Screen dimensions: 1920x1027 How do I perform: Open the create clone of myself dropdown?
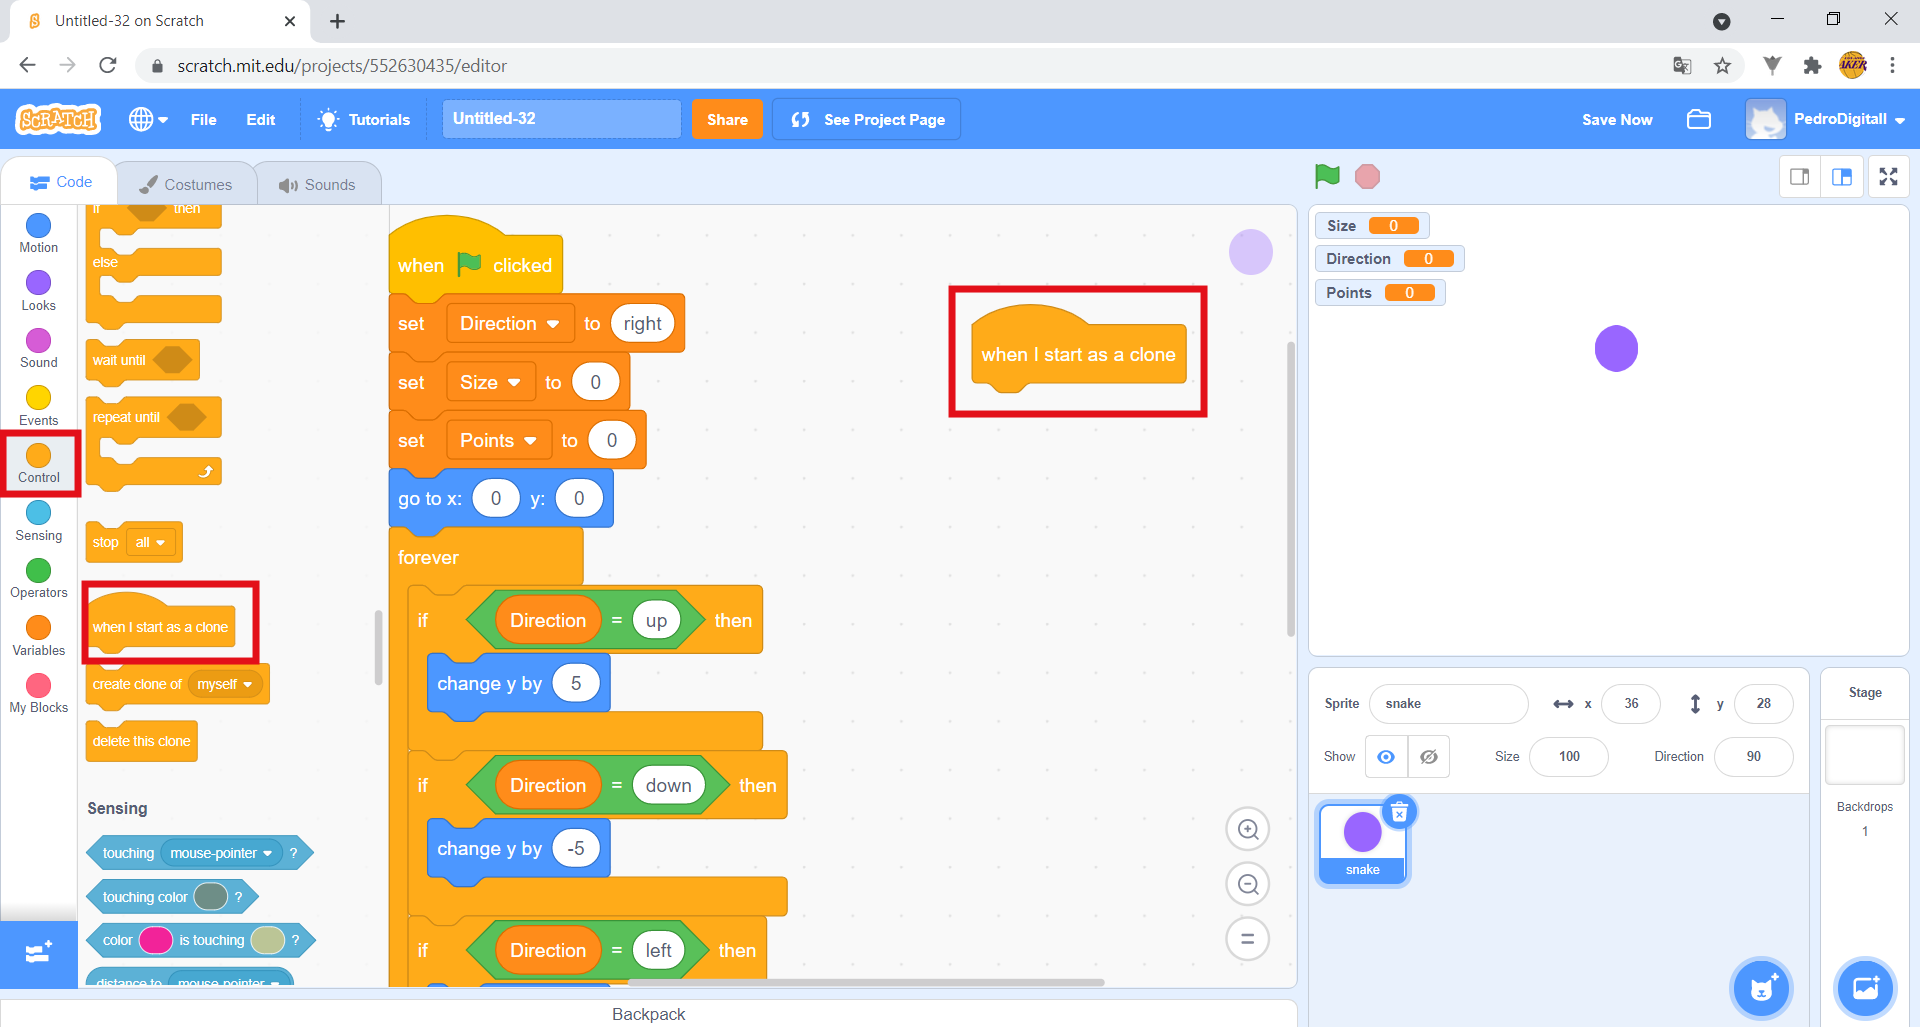(x=225, y=684)
